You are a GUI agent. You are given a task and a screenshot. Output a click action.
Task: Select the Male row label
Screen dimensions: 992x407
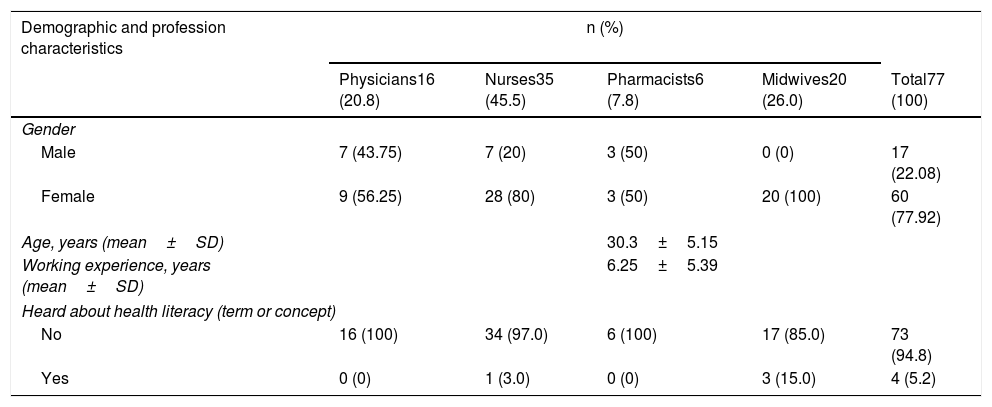pos(58,153)
